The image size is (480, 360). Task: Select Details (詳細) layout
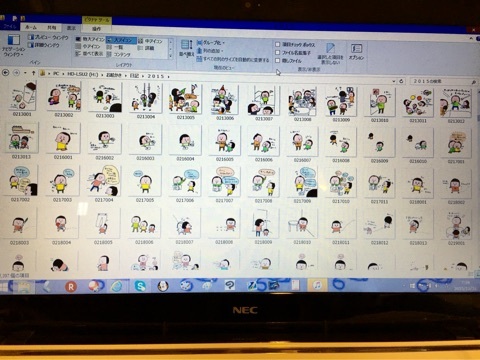(146, 48)
